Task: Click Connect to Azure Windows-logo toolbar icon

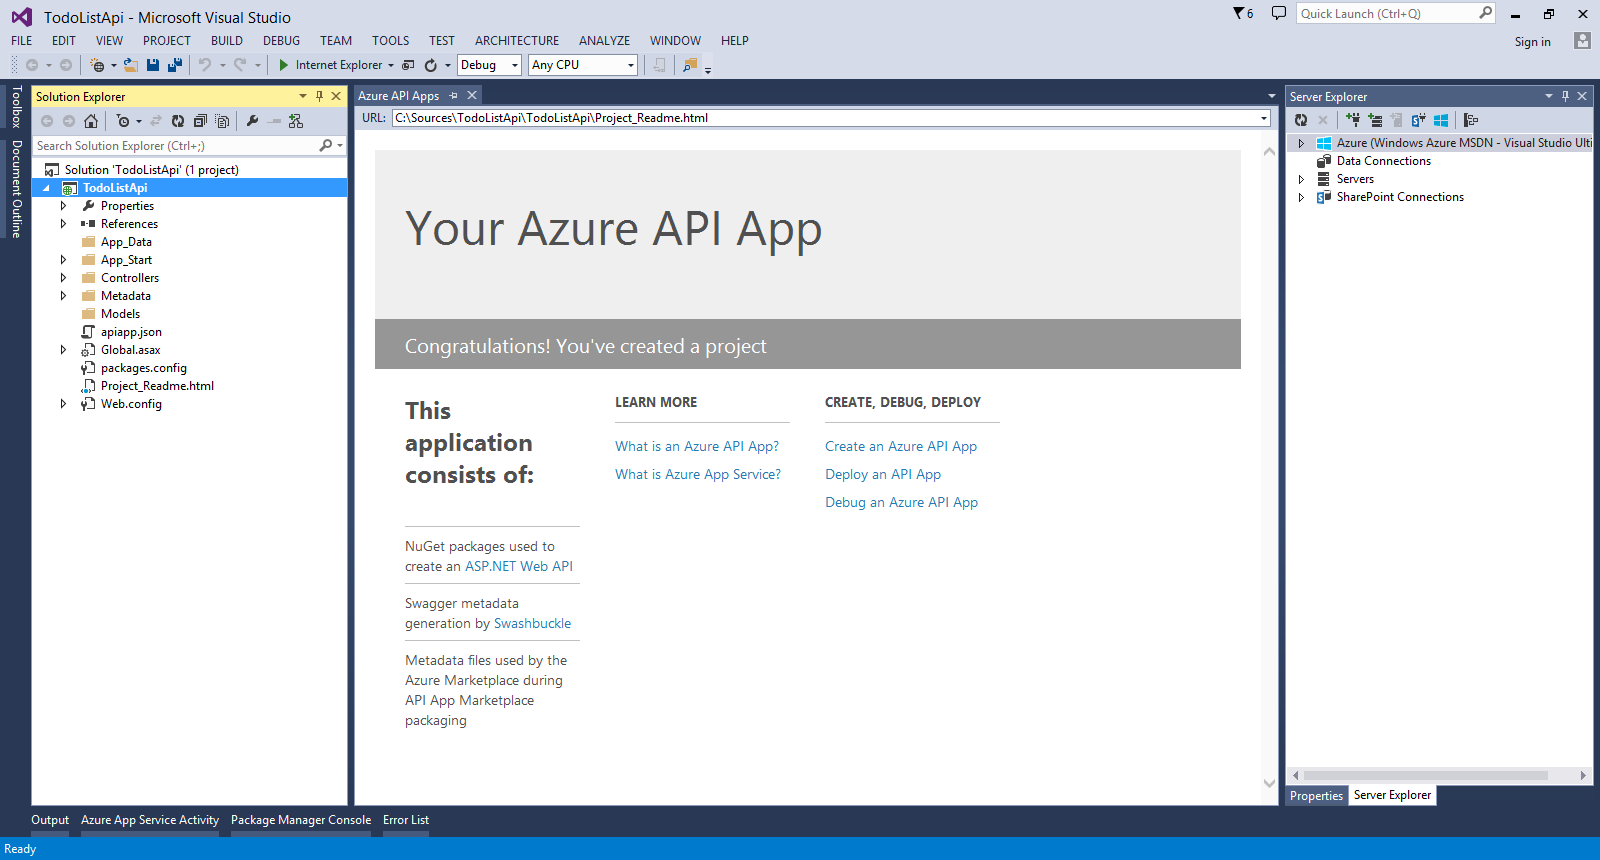Action: point(1441,120)
